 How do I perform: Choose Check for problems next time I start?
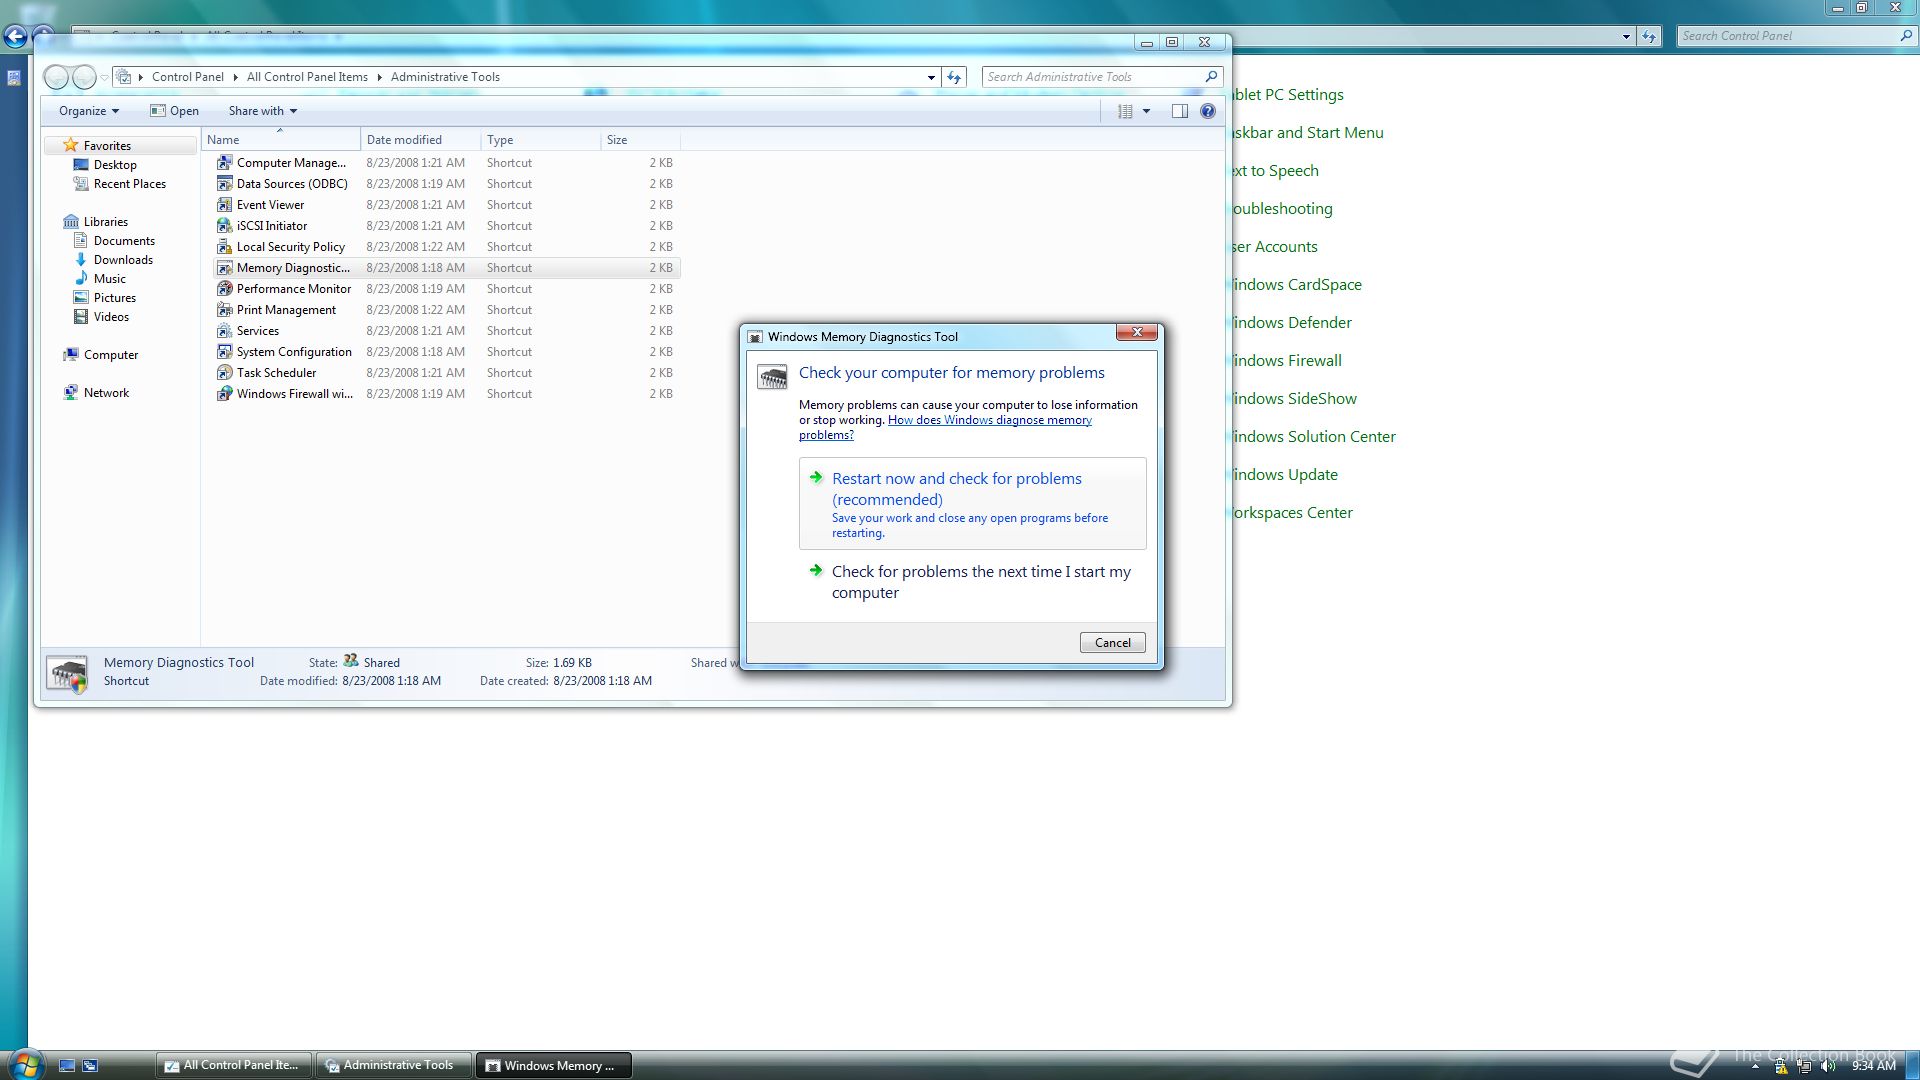tap(972, 582)
